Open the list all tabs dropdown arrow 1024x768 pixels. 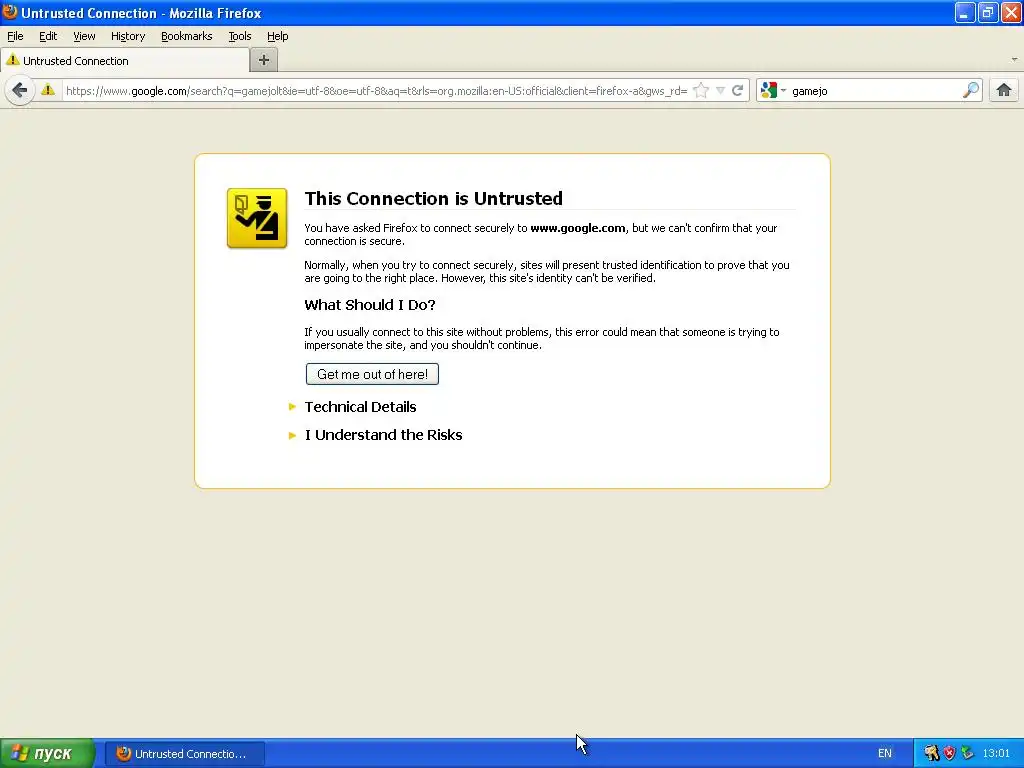(x=1014, y=59)
